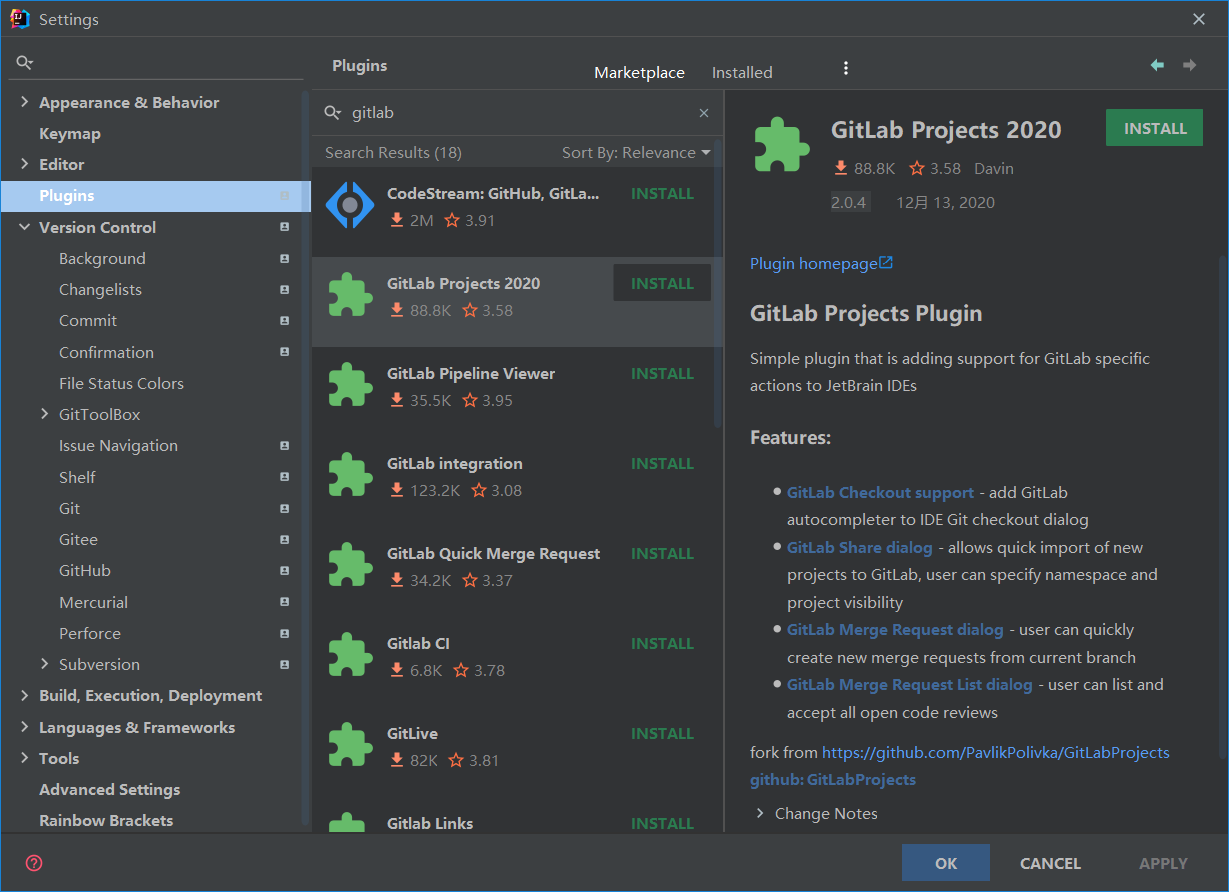Switch to the Installed tab
This screenshot has height=892, width=1229.
(742, 72)
